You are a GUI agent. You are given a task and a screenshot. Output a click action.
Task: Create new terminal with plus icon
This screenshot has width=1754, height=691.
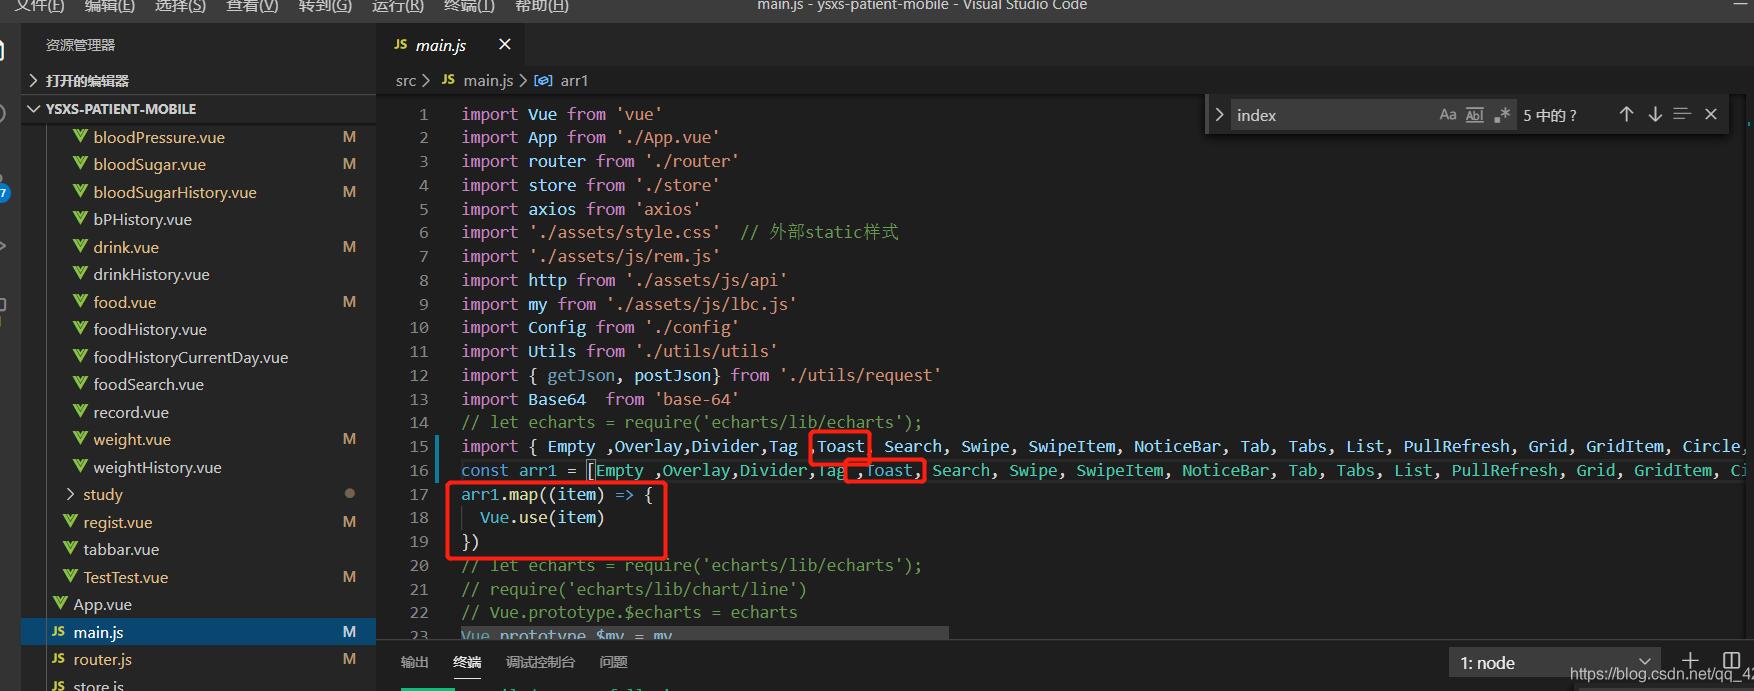[x=1690, y=661]
